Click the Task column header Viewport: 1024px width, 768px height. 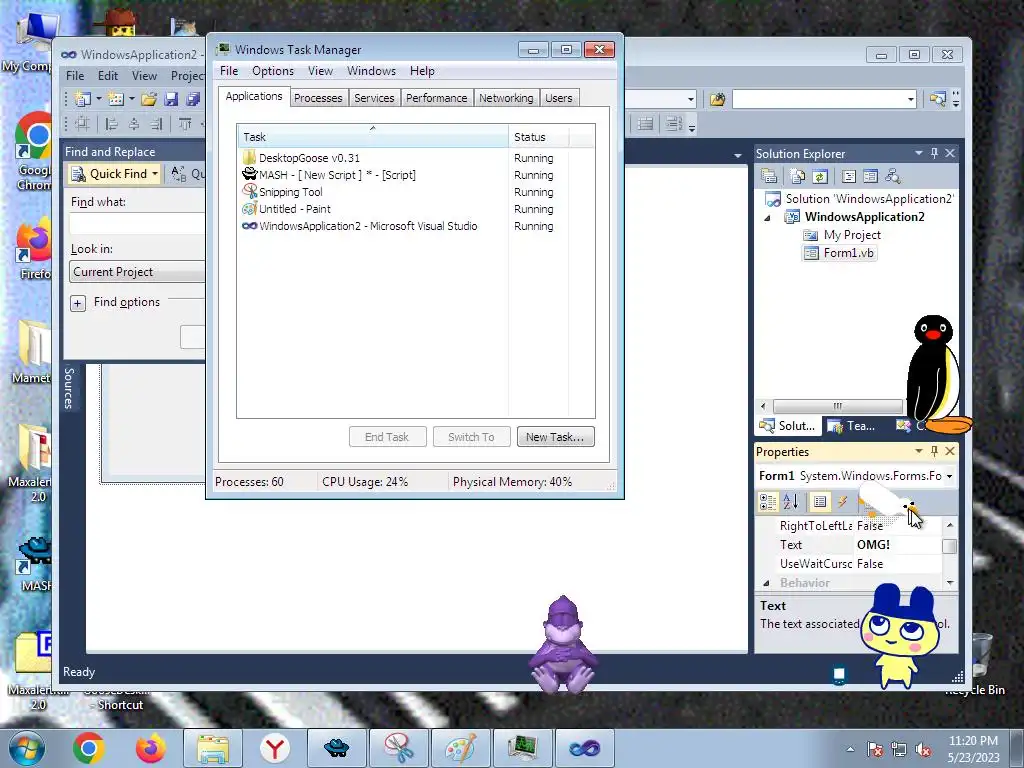pyautogui.click(x=373, y=137)
